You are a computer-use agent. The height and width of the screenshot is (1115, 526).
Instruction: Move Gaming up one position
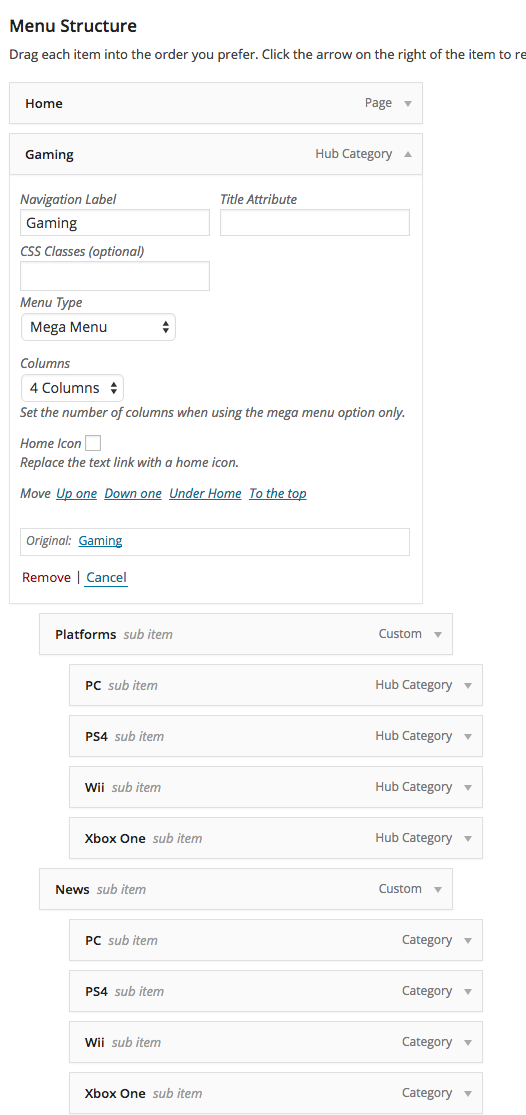[x=76, y=494]
